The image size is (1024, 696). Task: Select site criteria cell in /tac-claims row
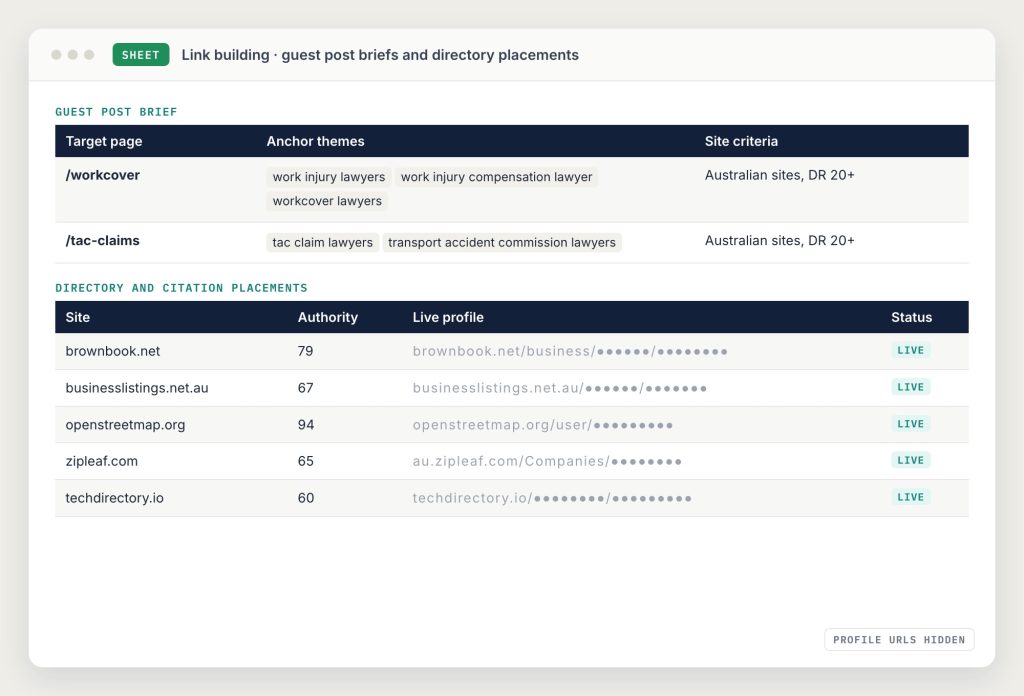click(x=779, y=240)
